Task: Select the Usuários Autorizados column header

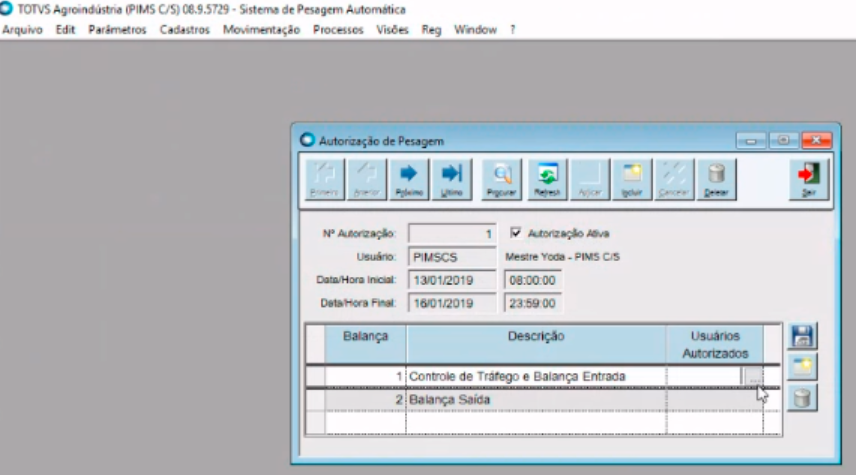Action: point(715,345)
